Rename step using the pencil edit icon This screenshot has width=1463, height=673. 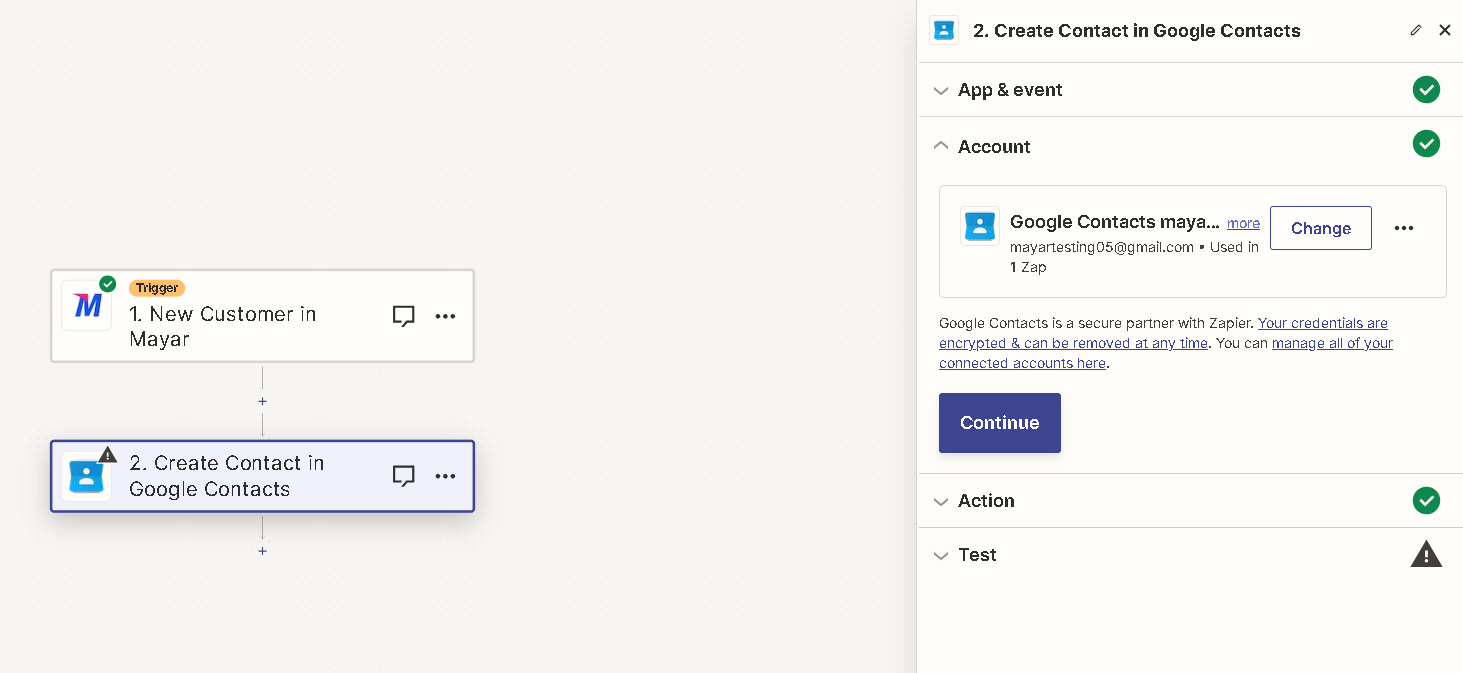tap(1415, 30)
